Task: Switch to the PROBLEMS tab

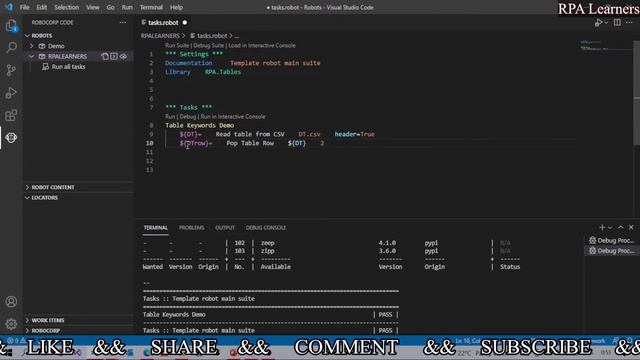Action: [191, 228]
